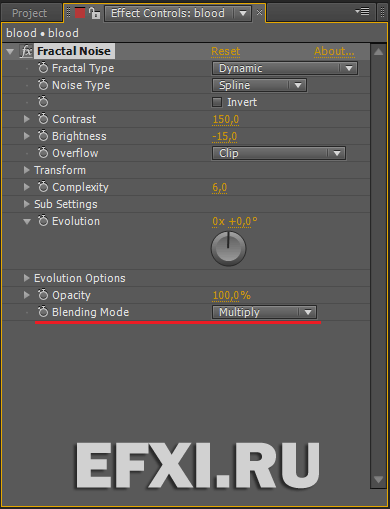Open the Effect Controls panel dropdown arrow
Viewport: 390px width, 509px height.
(x=243, y=13)
